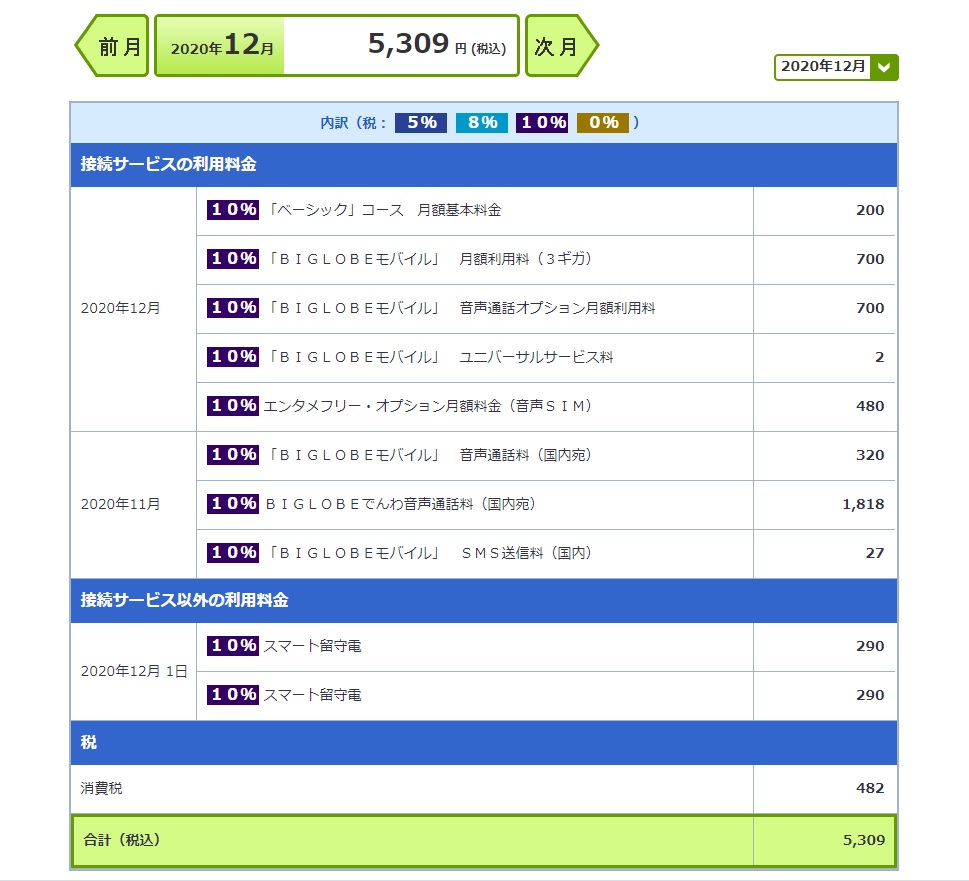Select 音声通話オプション月額利用料 row text
969x881 pixels.
click(x=461, y=308)
